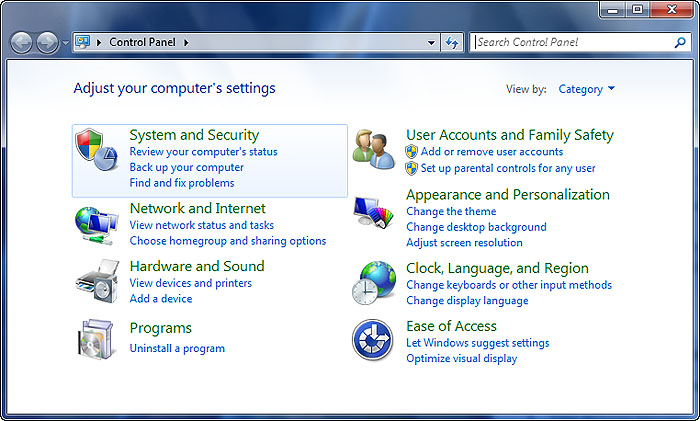Viewport: 700px width, 421px height.
Task: Click the Network and Internet globe icon
Action: point(96,225)
